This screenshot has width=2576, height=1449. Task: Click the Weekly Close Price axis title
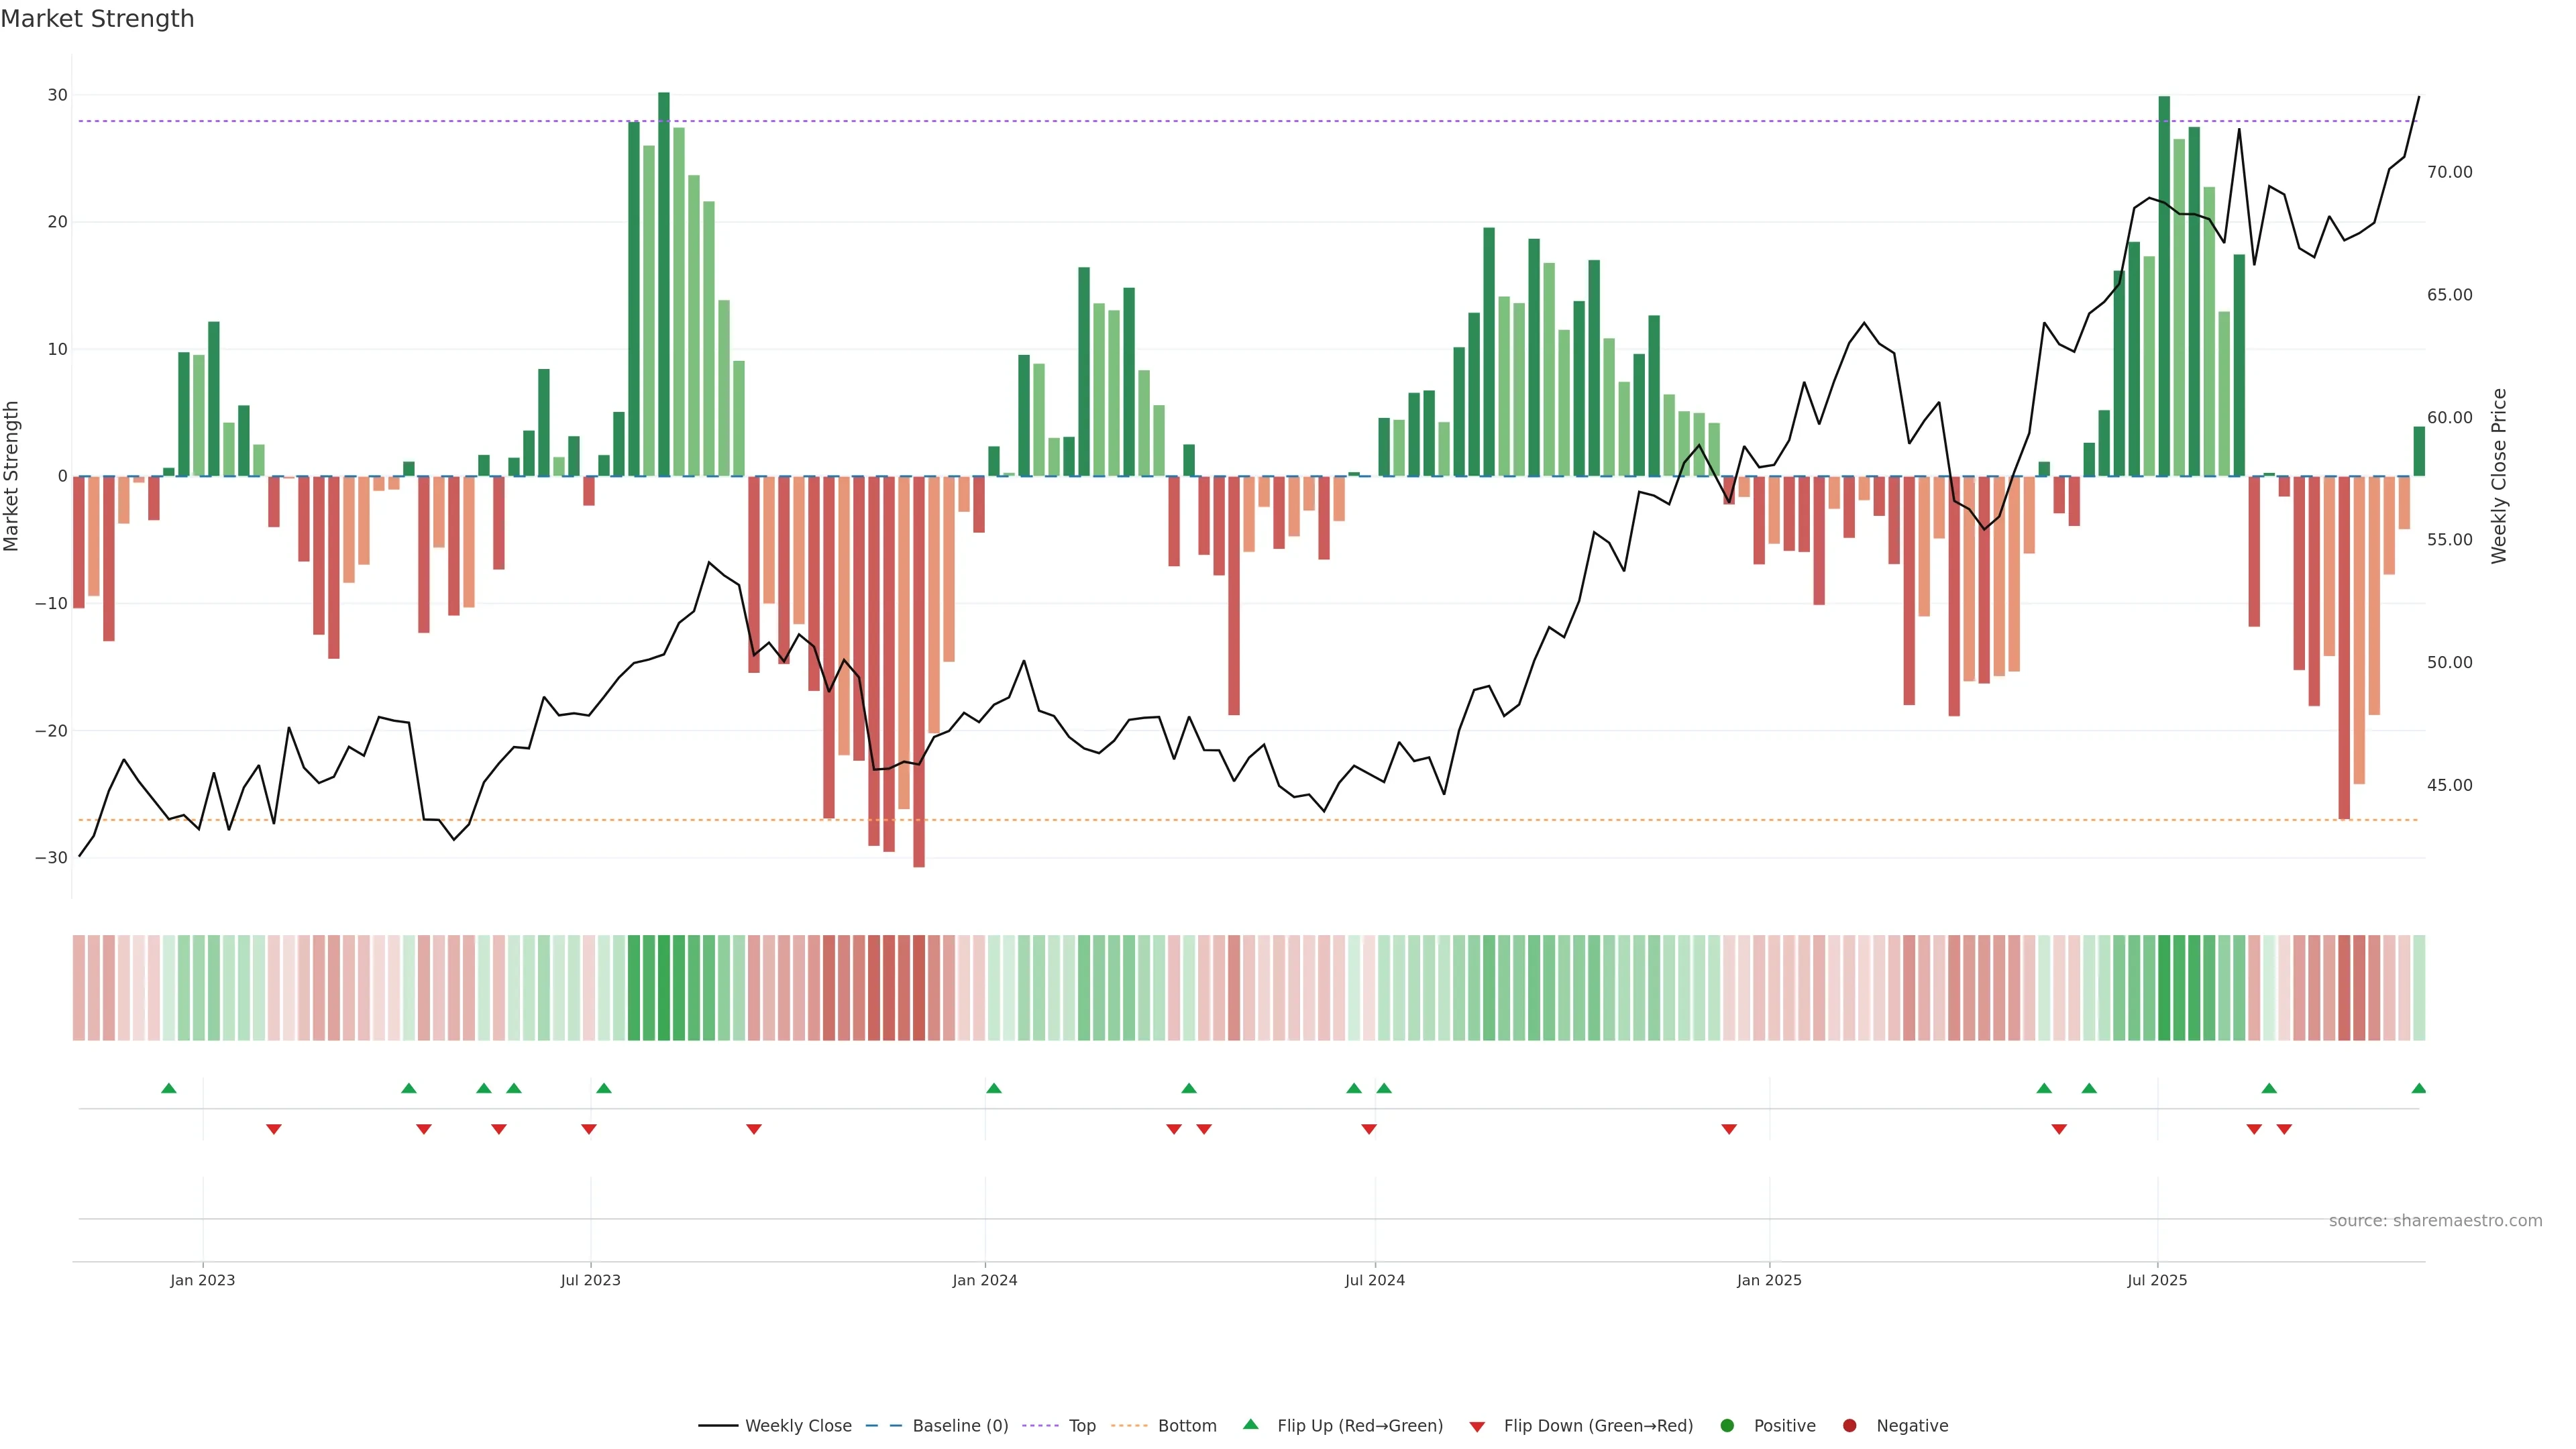coord(2499,476)
